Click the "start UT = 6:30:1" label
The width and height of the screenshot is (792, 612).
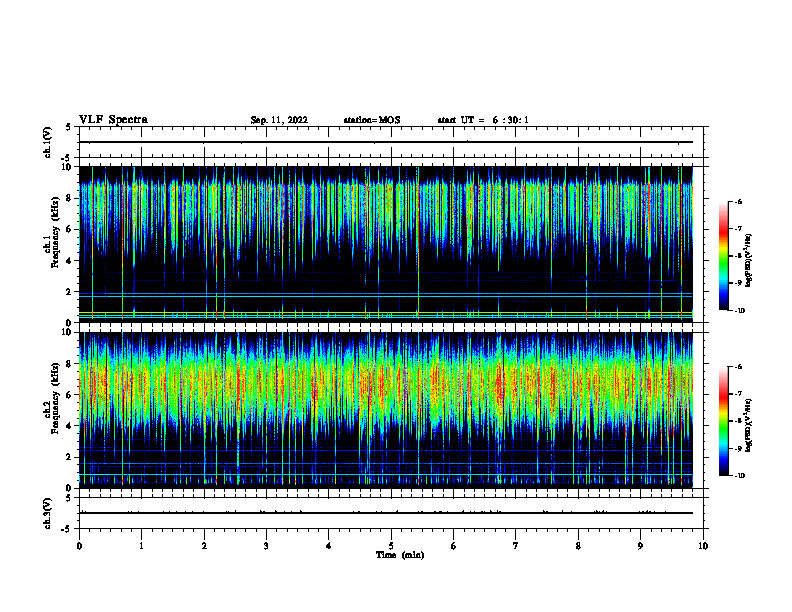click(x=483, y=120)
